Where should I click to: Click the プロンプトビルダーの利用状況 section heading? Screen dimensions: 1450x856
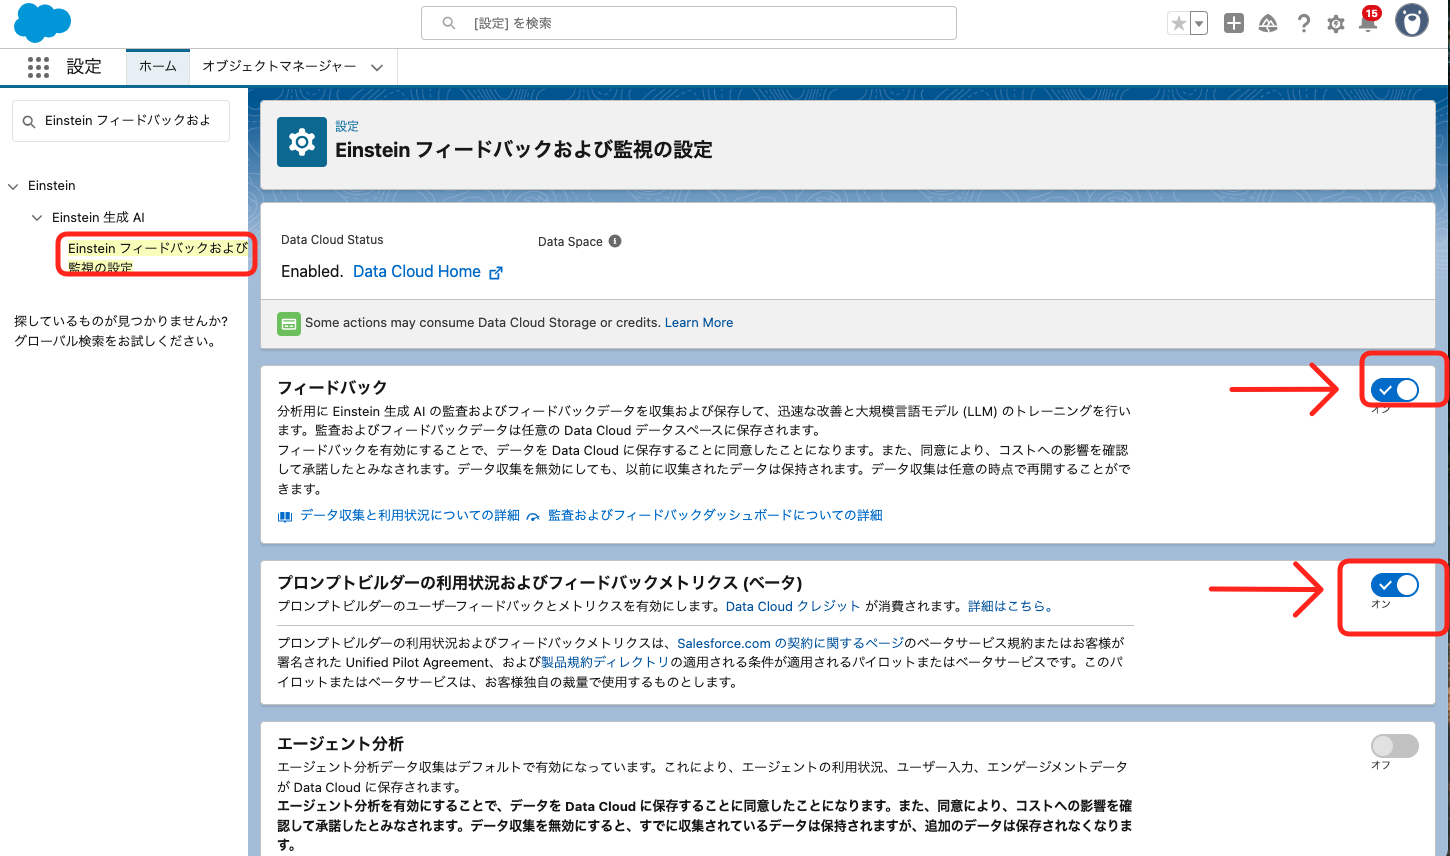tap(539, 583)
